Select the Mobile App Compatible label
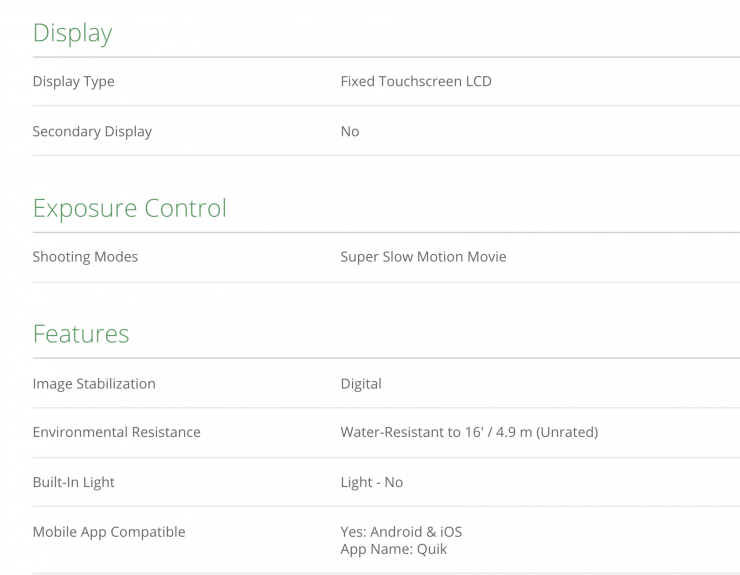740x575 pixels. click(108, 532)
